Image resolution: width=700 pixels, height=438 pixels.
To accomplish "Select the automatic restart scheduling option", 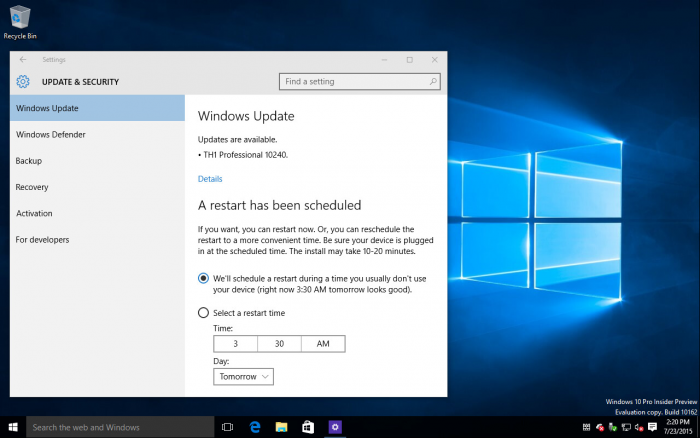I will coord(203,278).
